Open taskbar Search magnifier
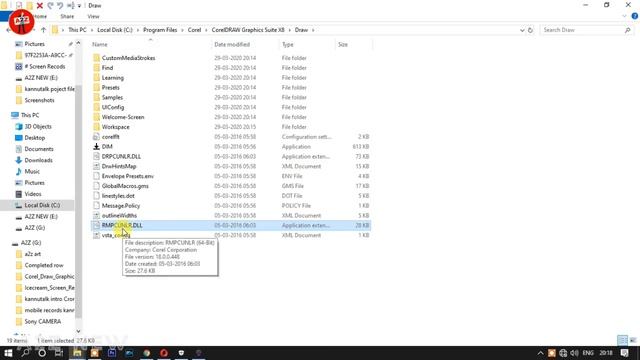Image resolution: width=640 pixels, height=360 pixels. point(25,353)
